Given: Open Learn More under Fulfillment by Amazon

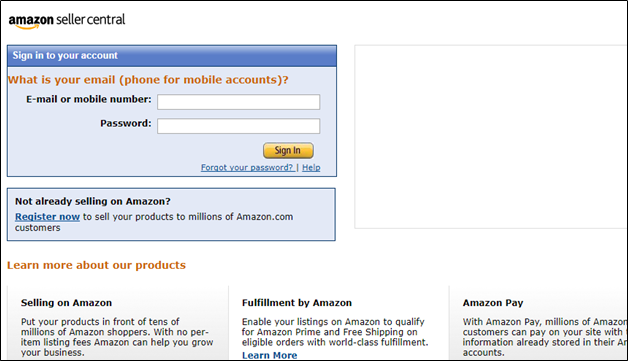Looking at the screenshot, I should (270, 355).
